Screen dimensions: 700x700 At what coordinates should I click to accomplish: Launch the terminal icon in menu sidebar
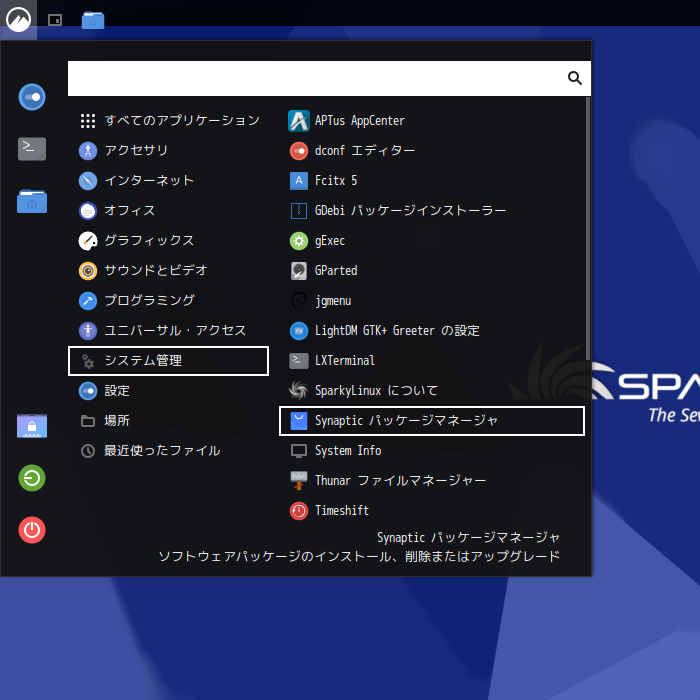click(x=32, y=149)
